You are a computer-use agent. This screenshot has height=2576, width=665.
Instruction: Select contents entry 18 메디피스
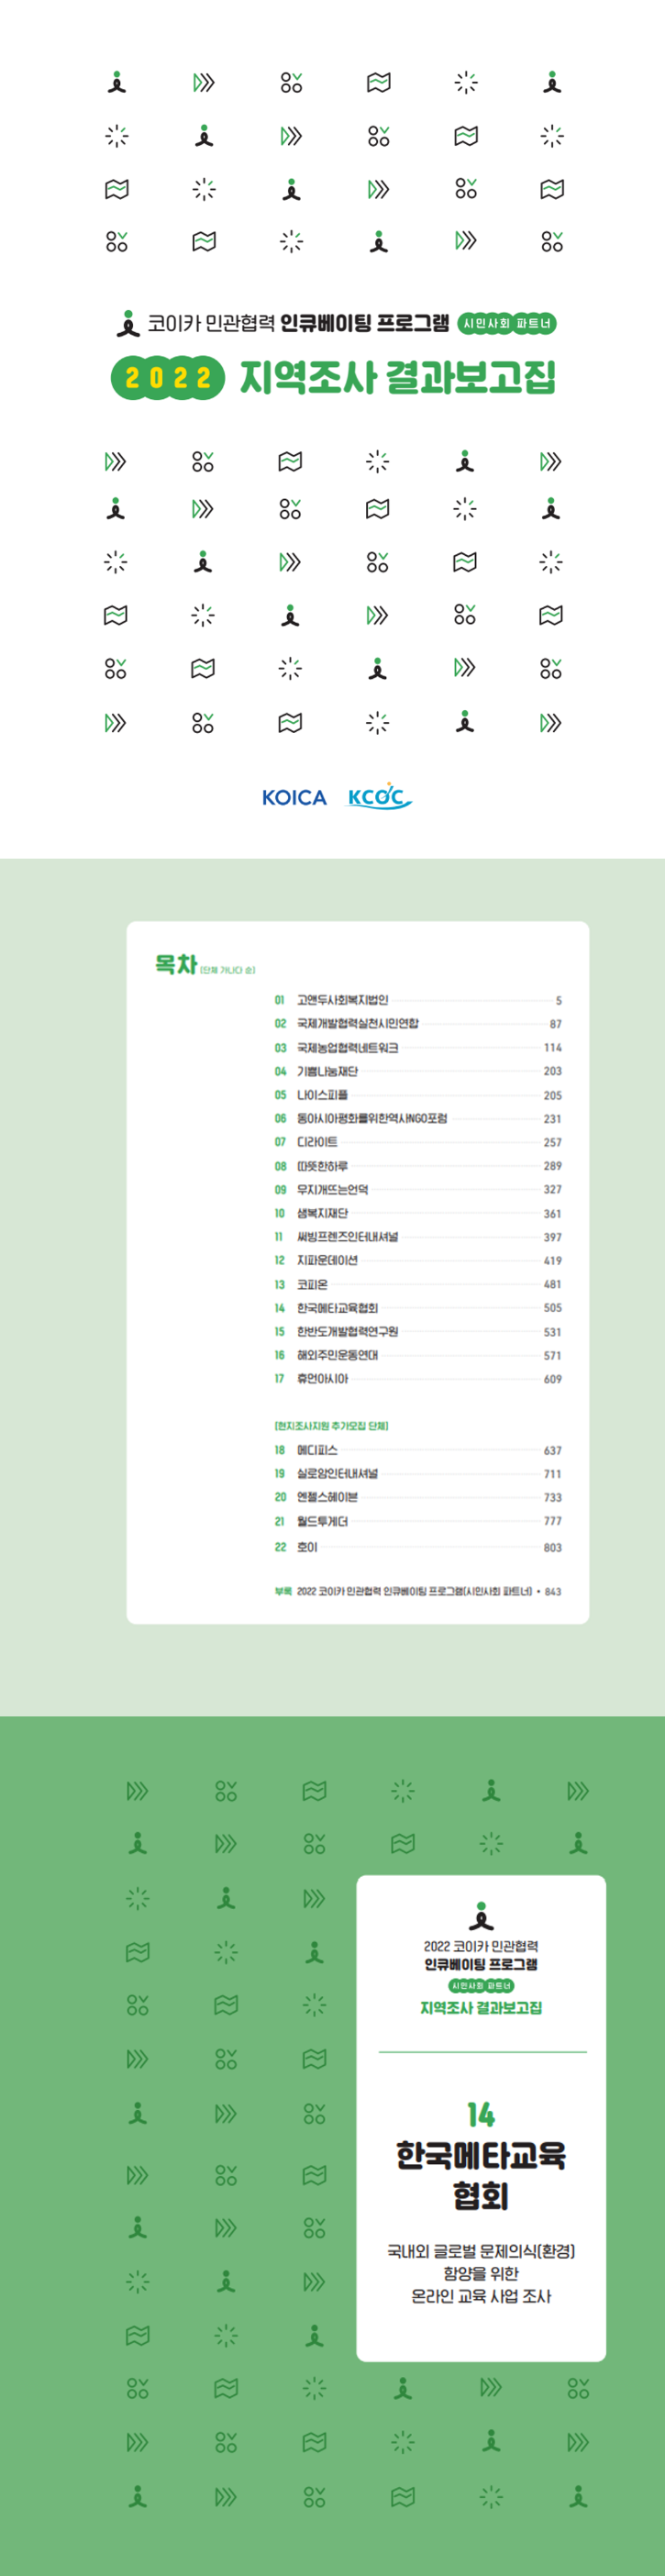(x=418, y=1450)
